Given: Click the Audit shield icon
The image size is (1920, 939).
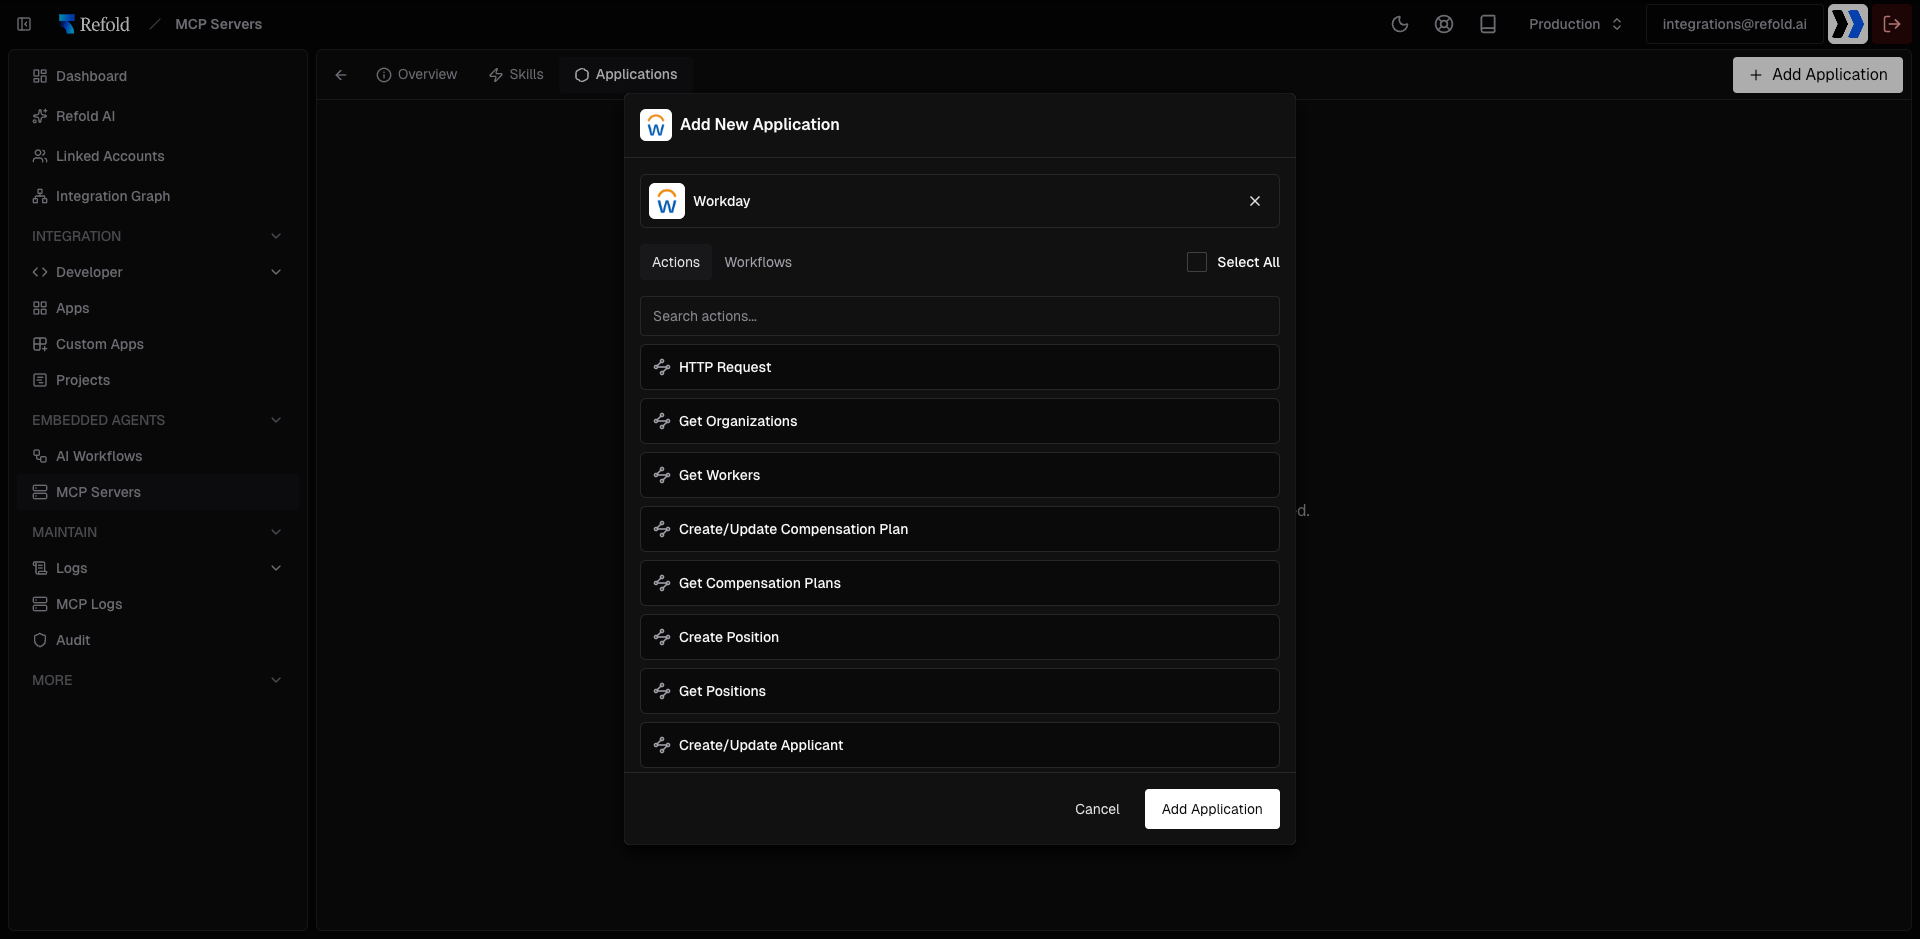Looking at the screenshot, I should 40,640.
